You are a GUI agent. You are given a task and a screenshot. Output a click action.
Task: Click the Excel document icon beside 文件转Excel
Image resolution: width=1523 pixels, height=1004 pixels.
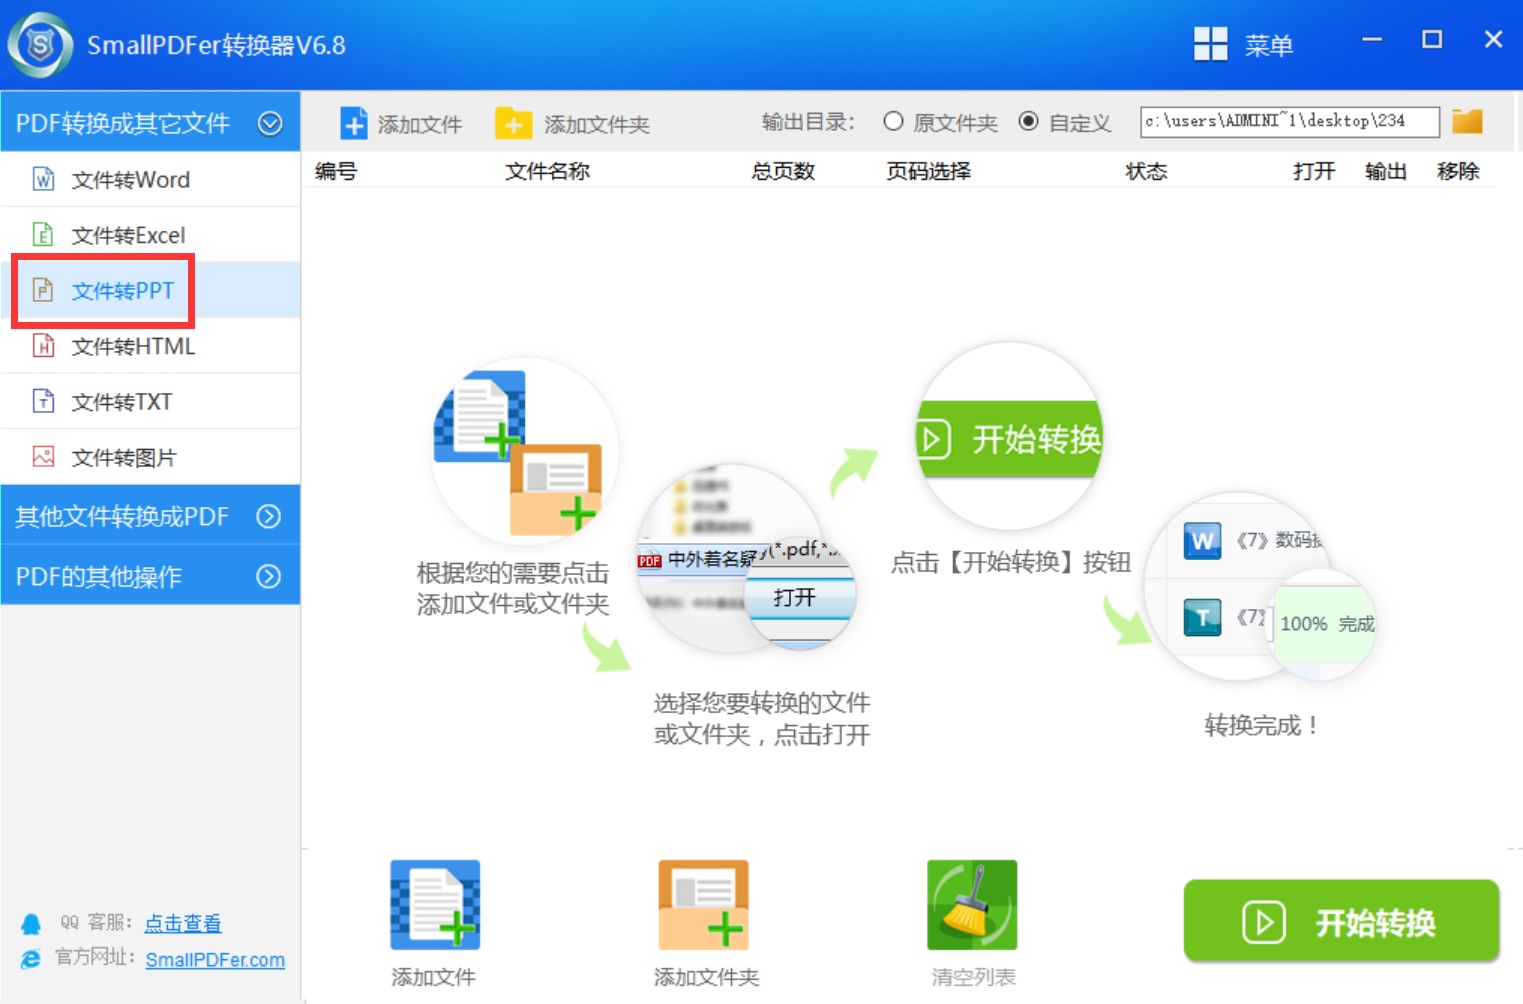43,235
